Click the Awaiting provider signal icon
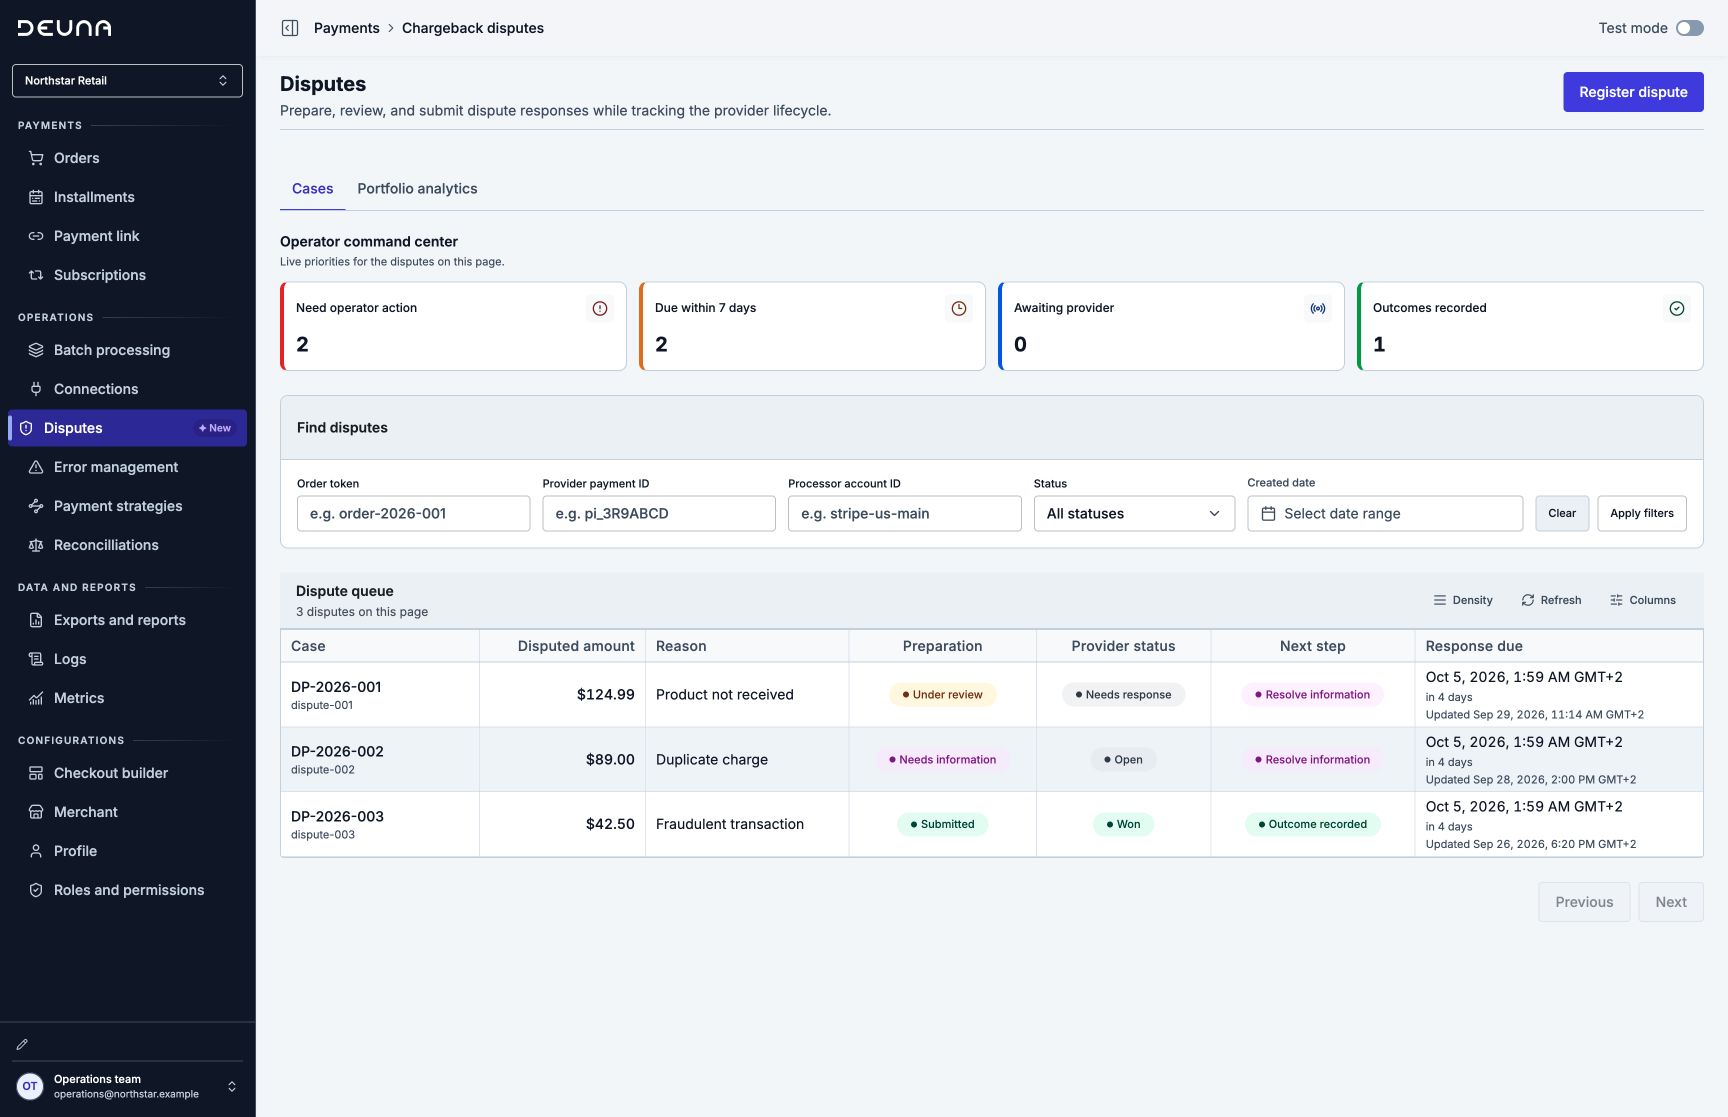This screenshot has height=1117, width=1728. coord(1318,308)
